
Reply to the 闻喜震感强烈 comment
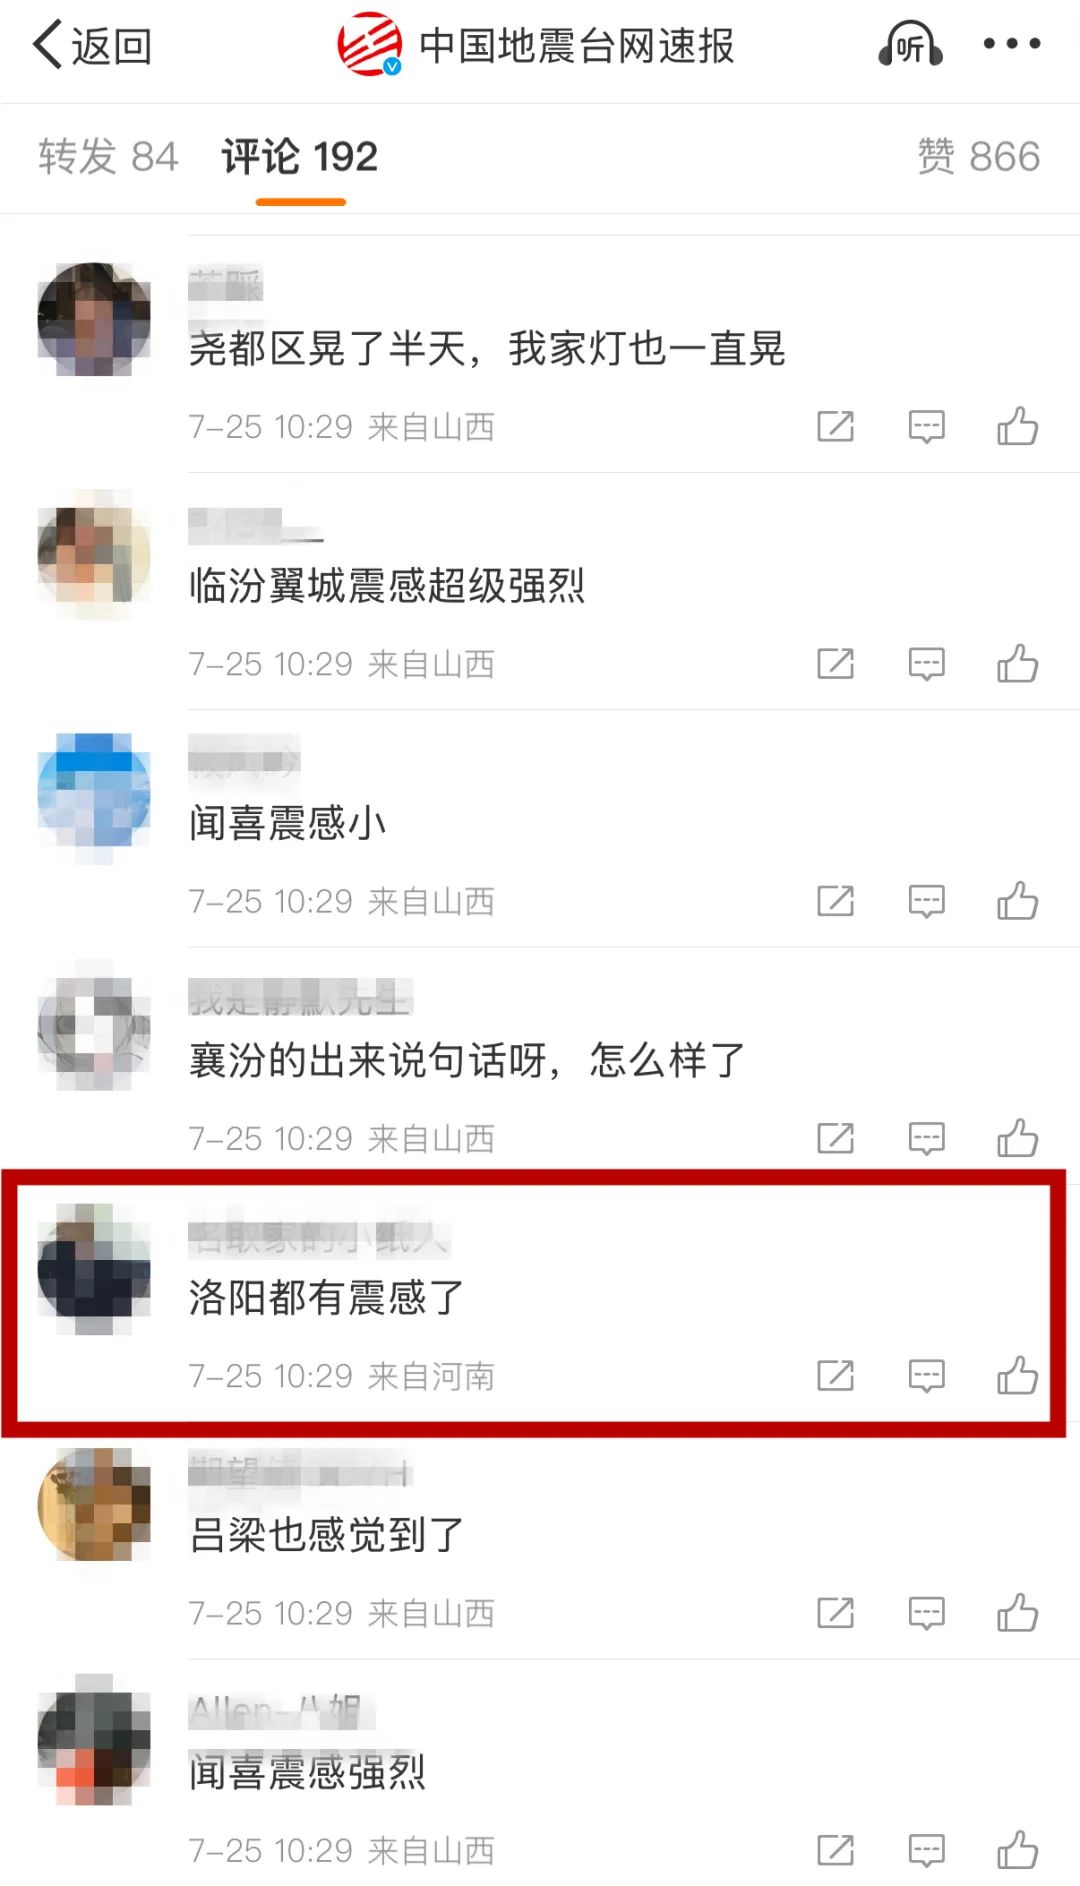926,1849
